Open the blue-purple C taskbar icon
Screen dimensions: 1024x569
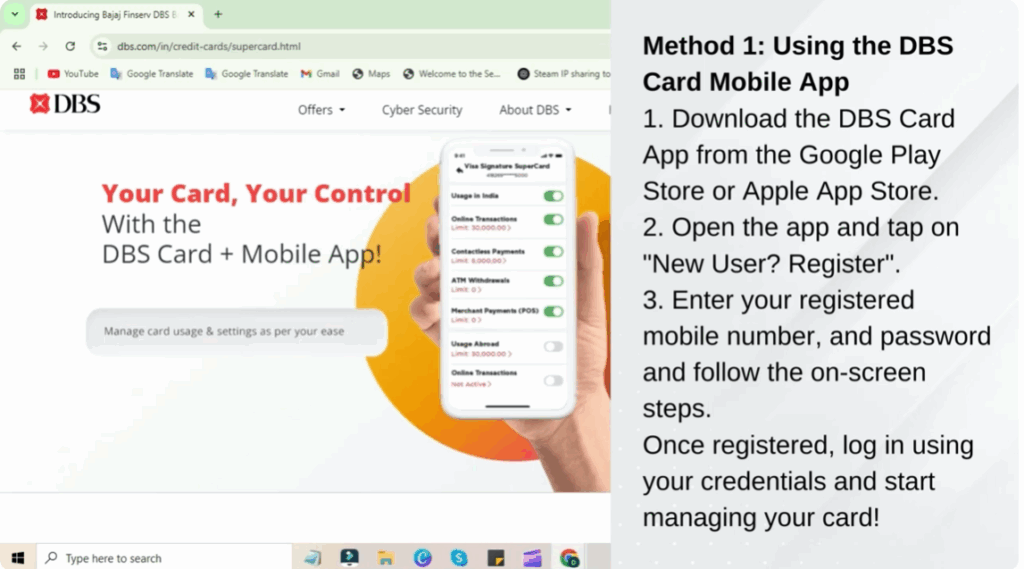tap(423, 558)
